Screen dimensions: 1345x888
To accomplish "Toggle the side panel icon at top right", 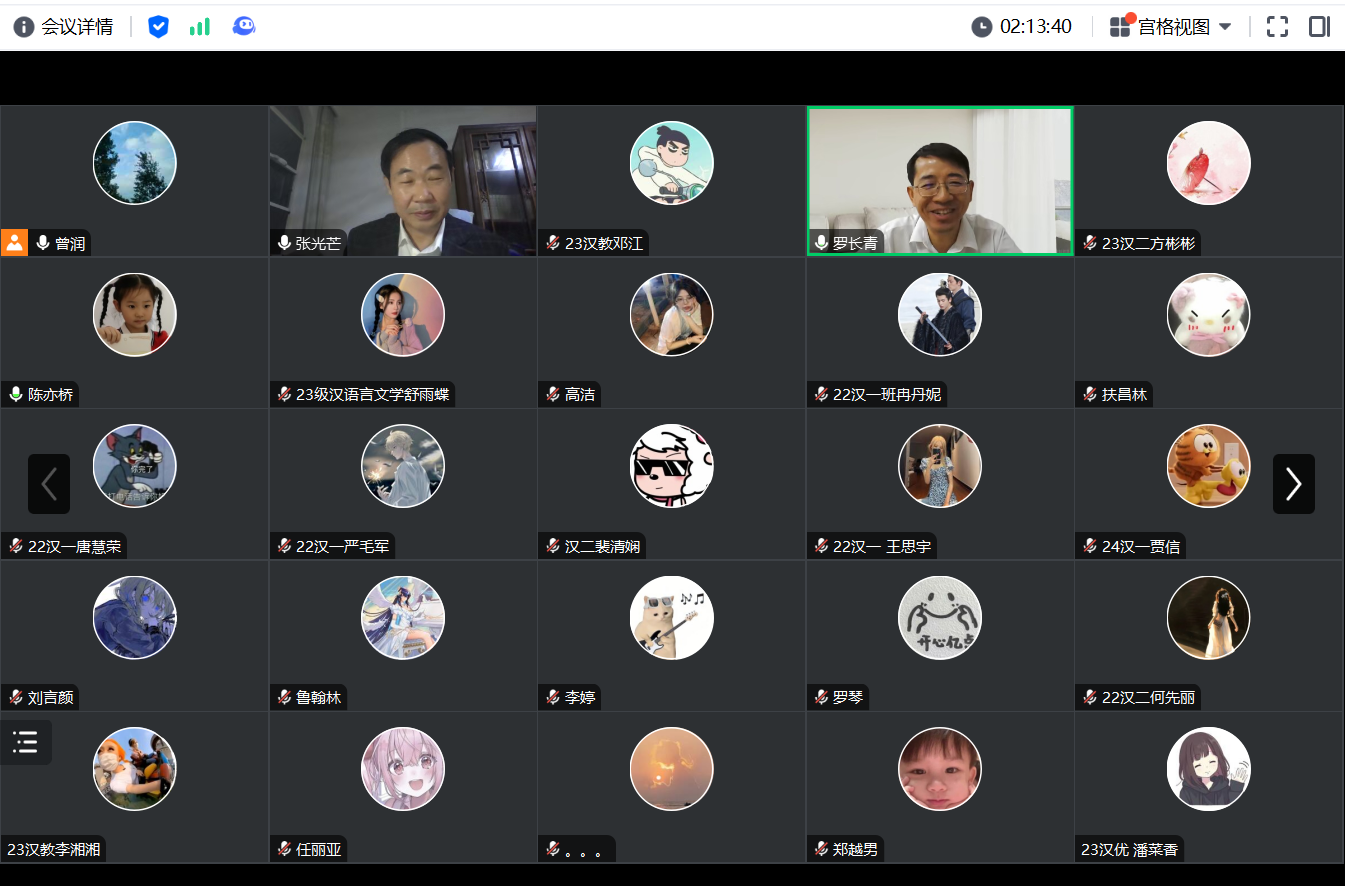I will (x=1319, y=27).
